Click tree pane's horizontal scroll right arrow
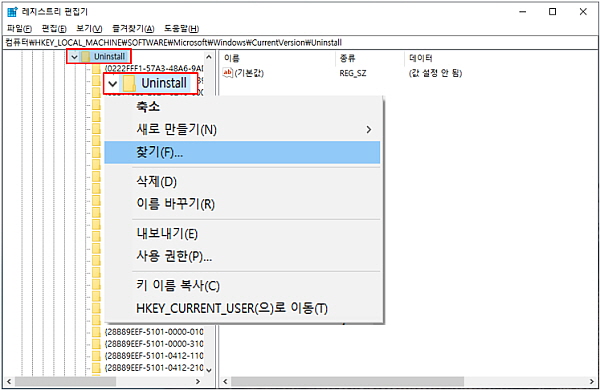This screenshot has width=600, height=390. 198,382
